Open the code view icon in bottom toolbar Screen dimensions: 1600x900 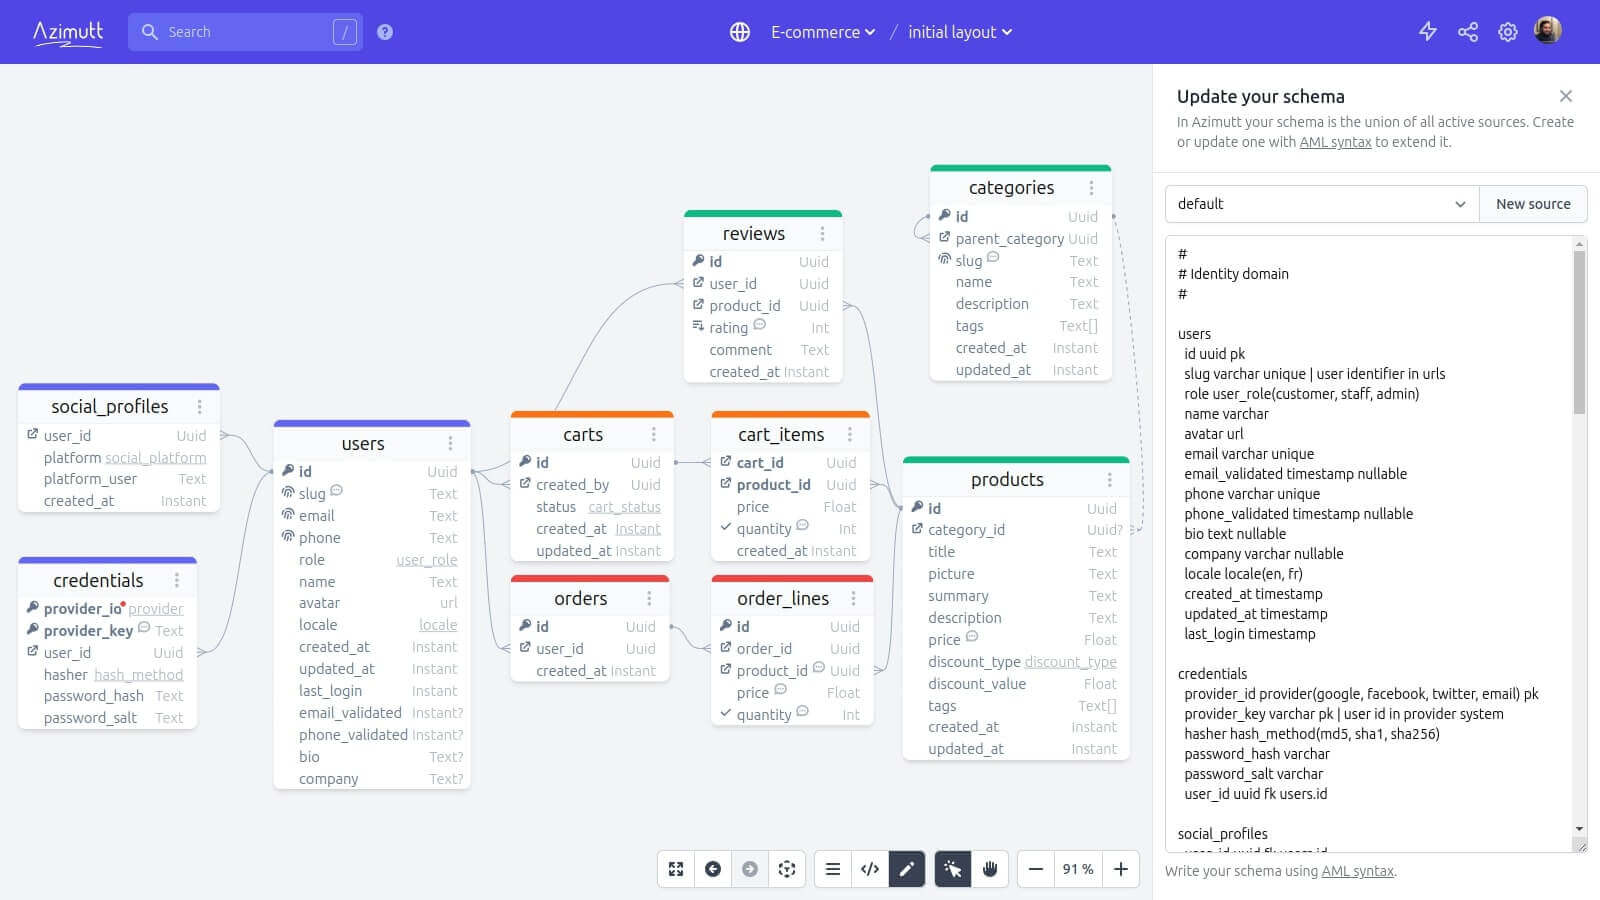tap(870, 869)
